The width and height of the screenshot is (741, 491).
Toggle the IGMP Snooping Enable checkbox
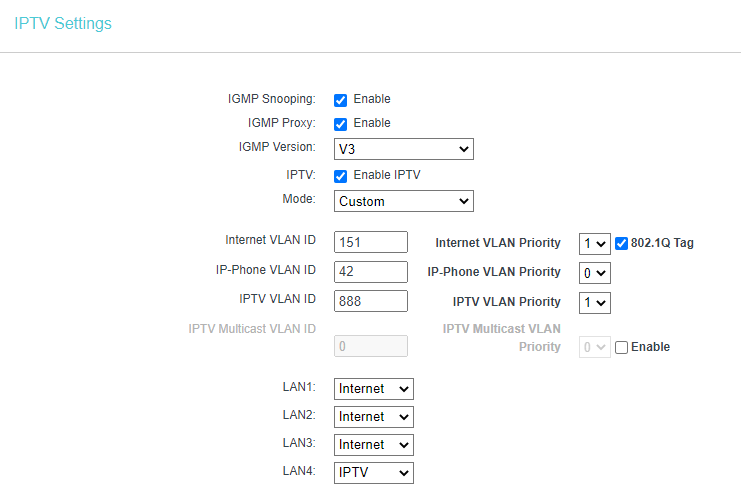[x=340, y=100]
